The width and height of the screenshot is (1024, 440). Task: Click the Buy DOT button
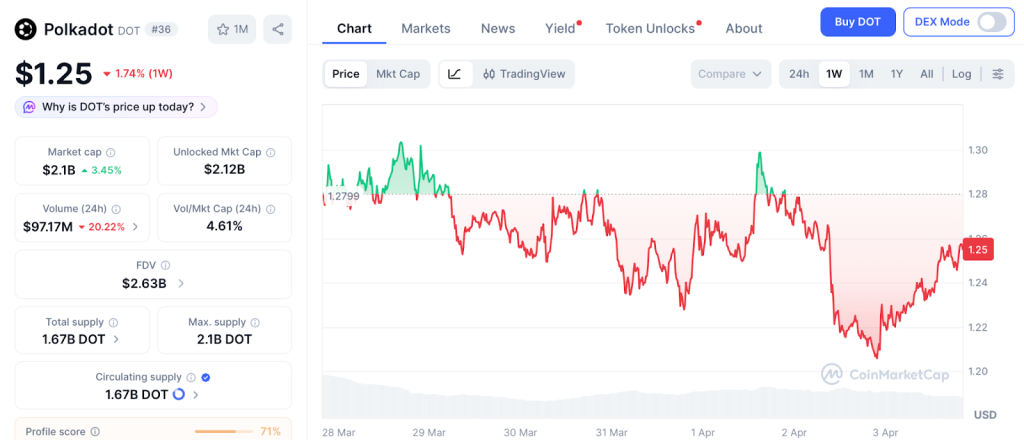tap(858, 22)
